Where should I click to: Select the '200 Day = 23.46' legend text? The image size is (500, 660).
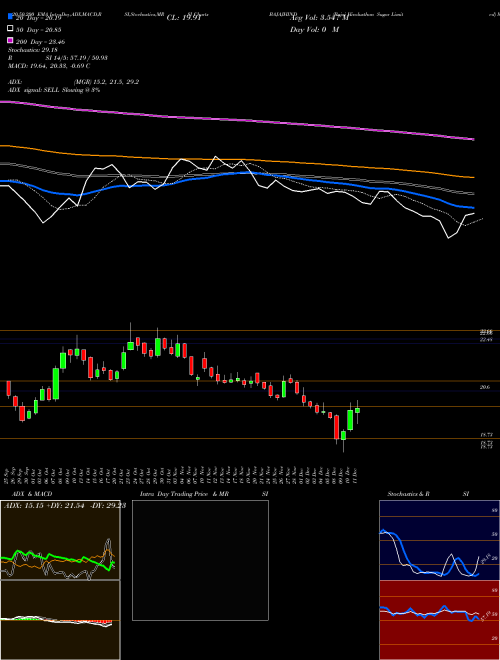[41, 42]
